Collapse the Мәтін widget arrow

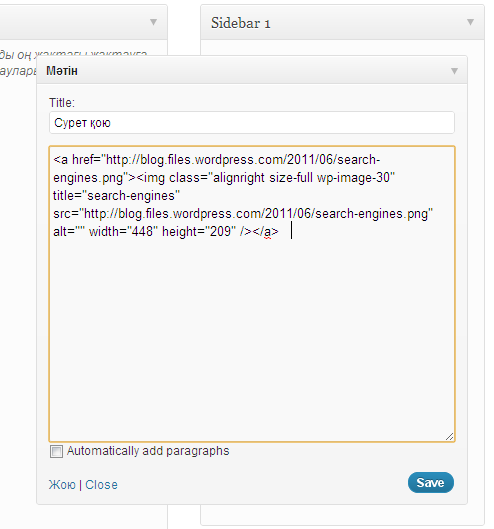454,71
